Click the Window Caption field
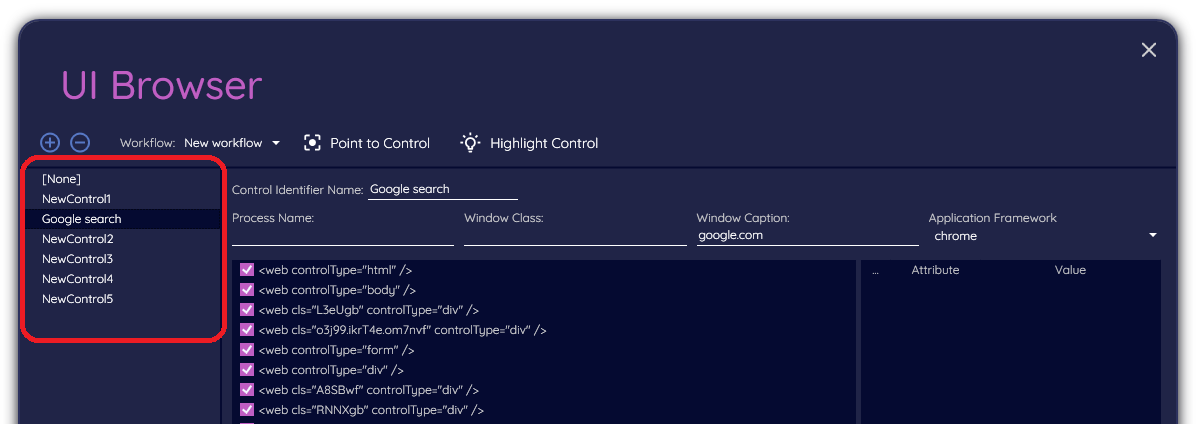This screenshot has height=424, width=1198. (806, 236)
